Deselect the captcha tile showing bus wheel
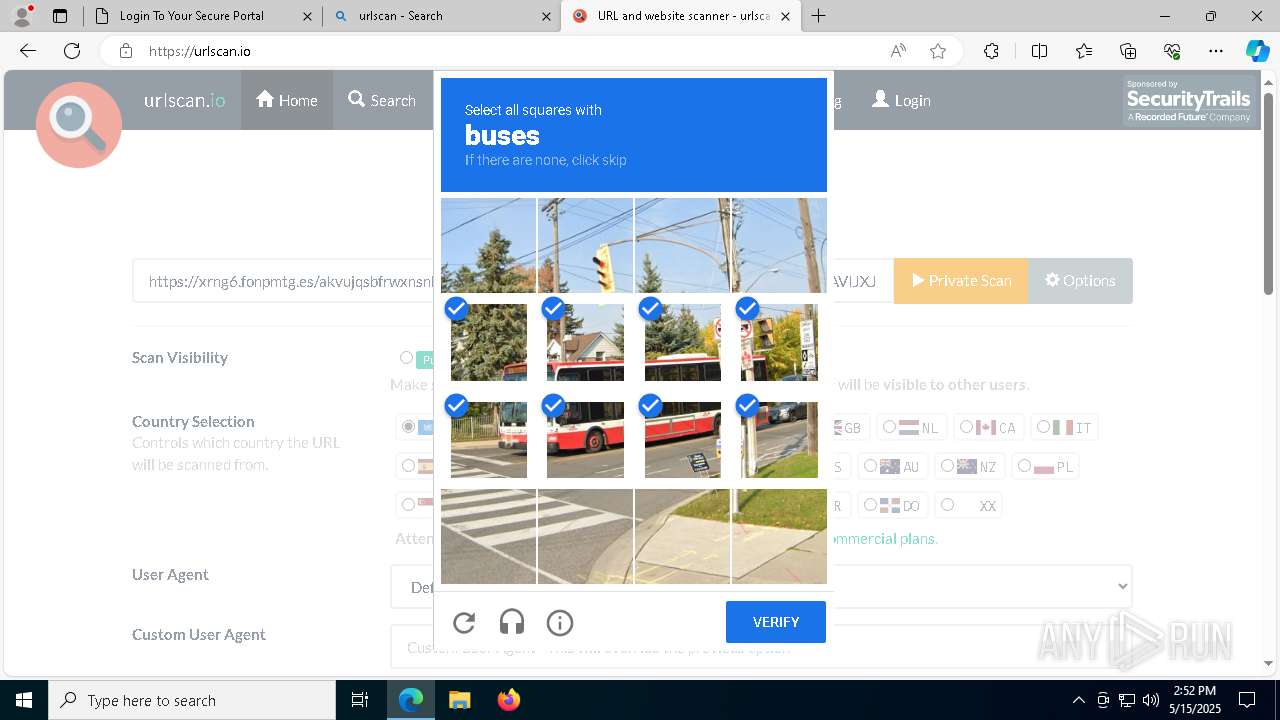Screen dimensions: 1280x720 585,440
